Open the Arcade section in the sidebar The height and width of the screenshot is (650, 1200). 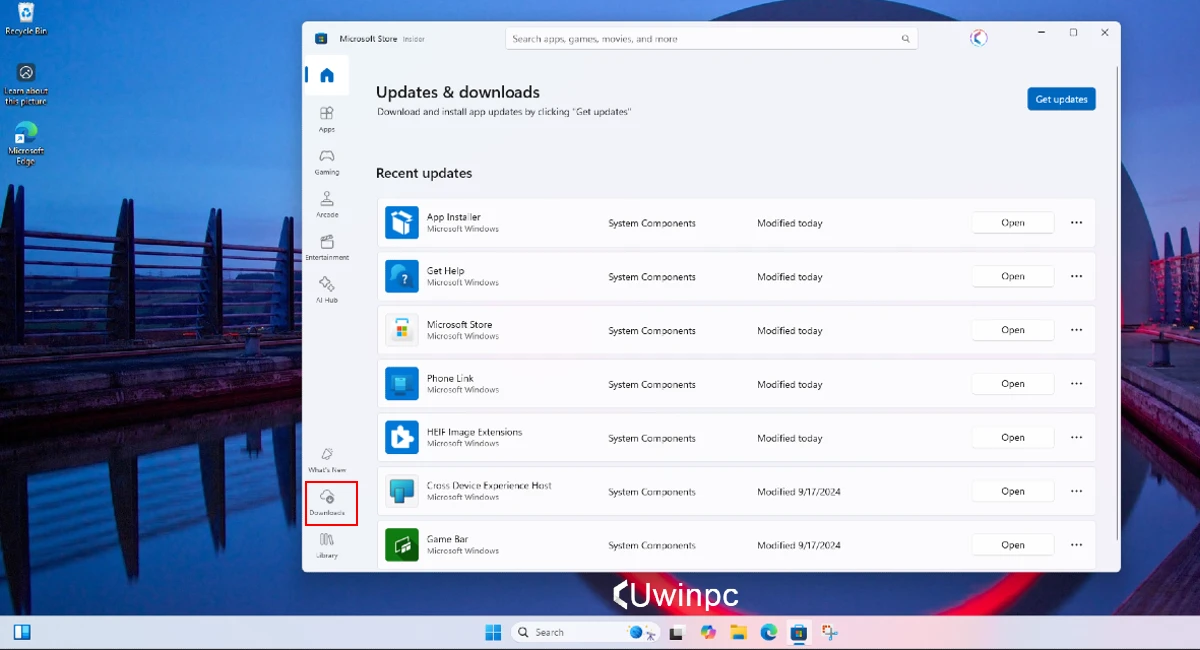click(327, 205)
